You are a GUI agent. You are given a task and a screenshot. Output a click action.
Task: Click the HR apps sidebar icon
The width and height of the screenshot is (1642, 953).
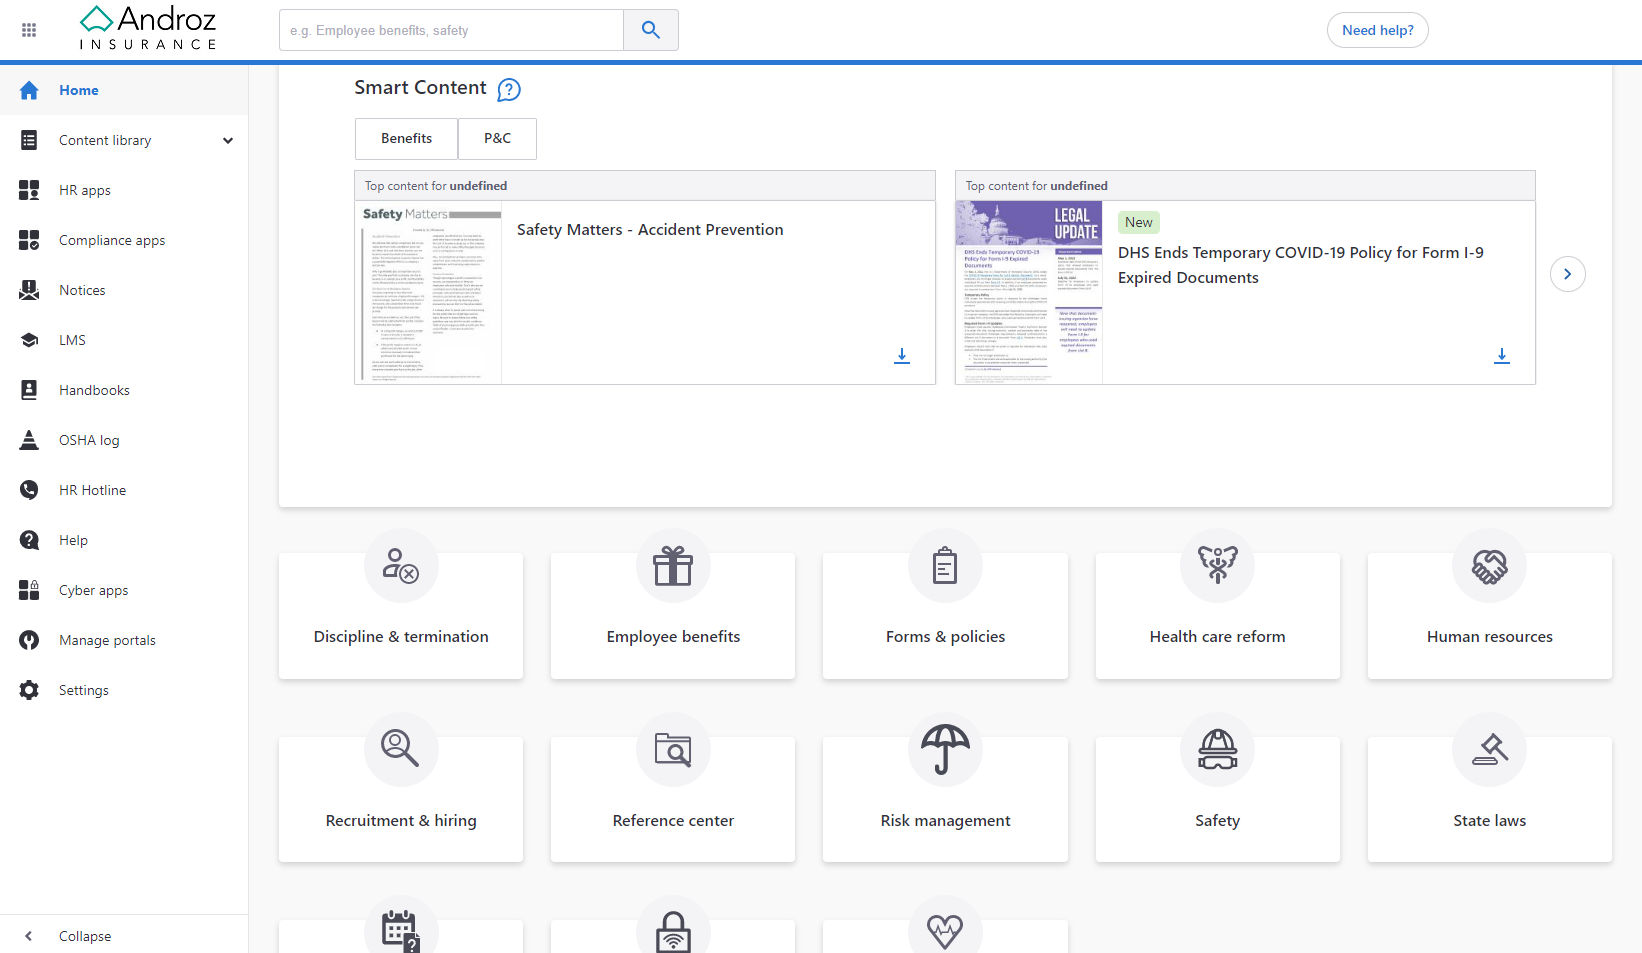[x=29, y=190]
